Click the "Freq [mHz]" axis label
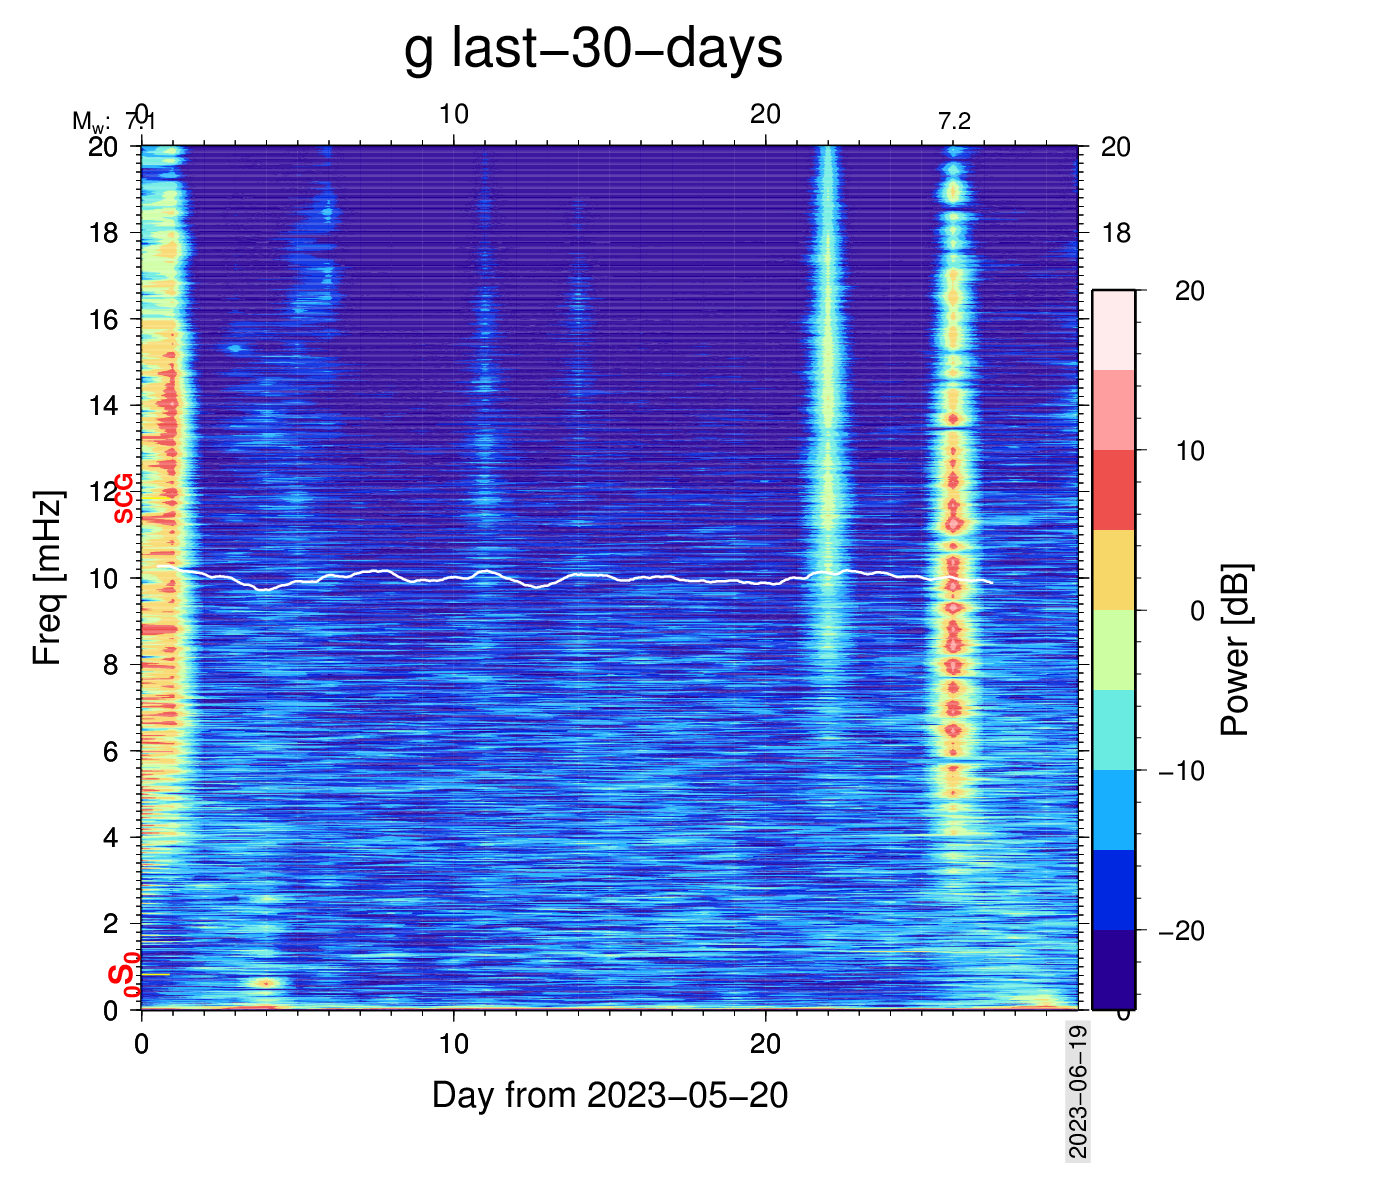This screenshot has width=1400, height=1190. coord(47,577)
